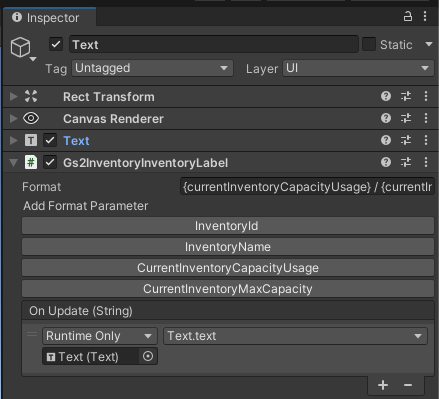Image resolution: width=439 pixels, height=399 pixels.
Task: Open help for Canvas Renderer
Action: pos(386,118)
